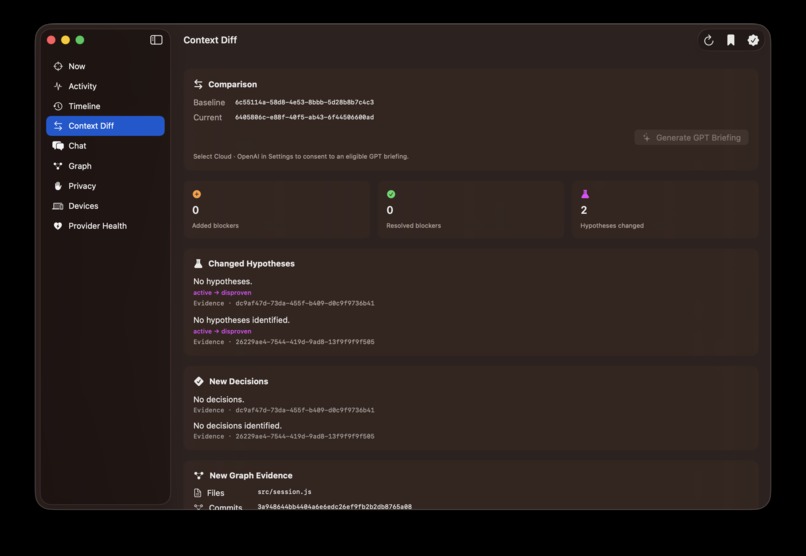Click Evidence dc9af47d under Changed Hypotheses
806x556 pixels.
tap(284, 304)
